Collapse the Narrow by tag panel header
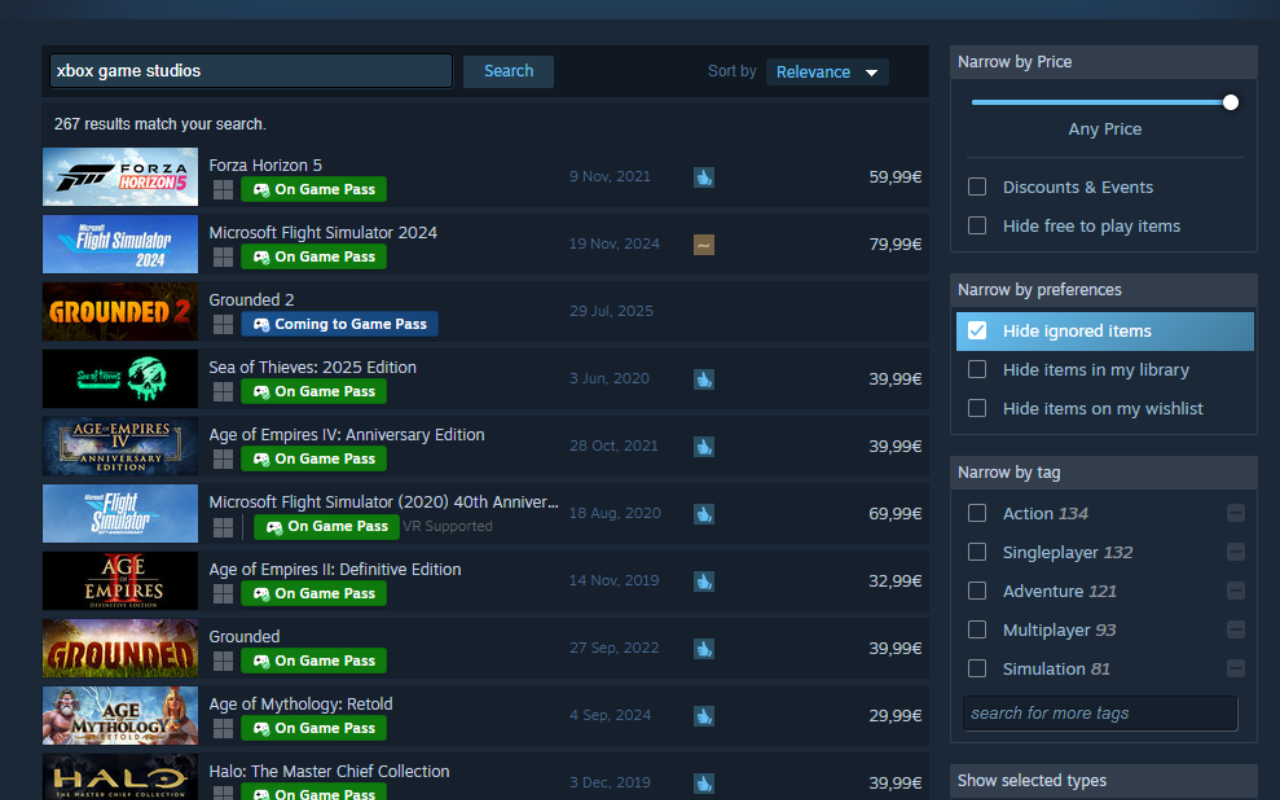1280x800 pixels. (1103, 473)
